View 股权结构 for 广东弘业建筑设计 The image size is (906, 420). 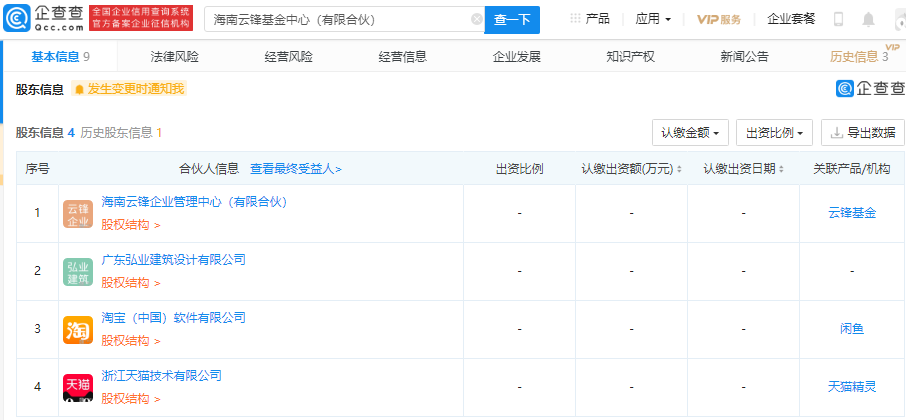[131, 283]
